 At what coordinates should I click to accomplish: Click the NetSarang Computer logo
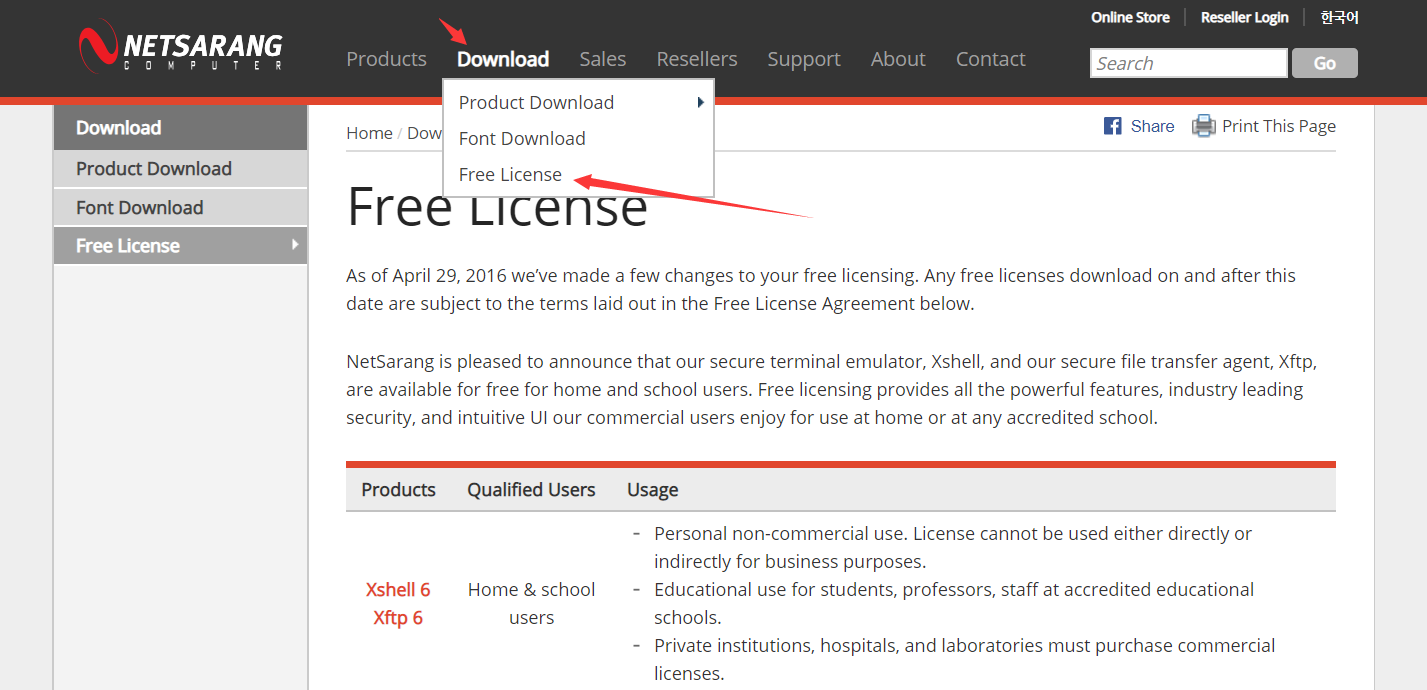181,47
